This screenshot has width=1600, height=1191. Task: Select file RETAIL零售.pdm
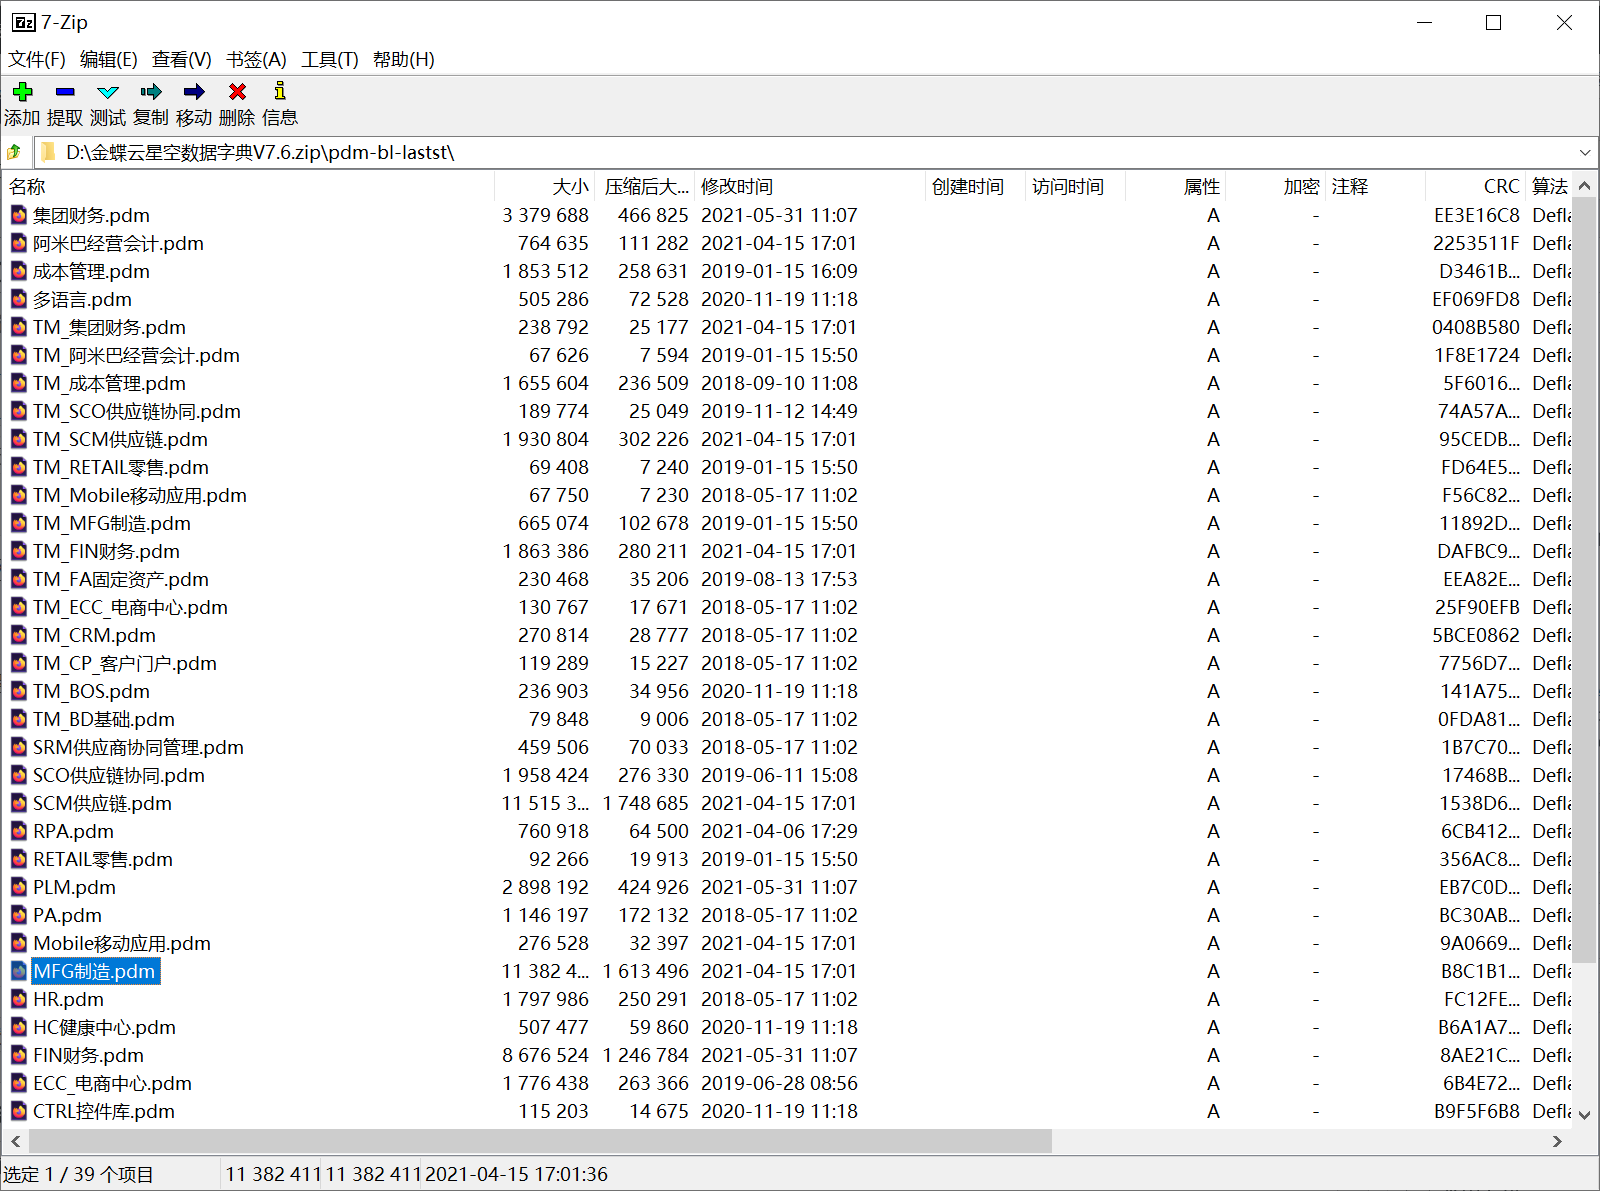point(103,859)
